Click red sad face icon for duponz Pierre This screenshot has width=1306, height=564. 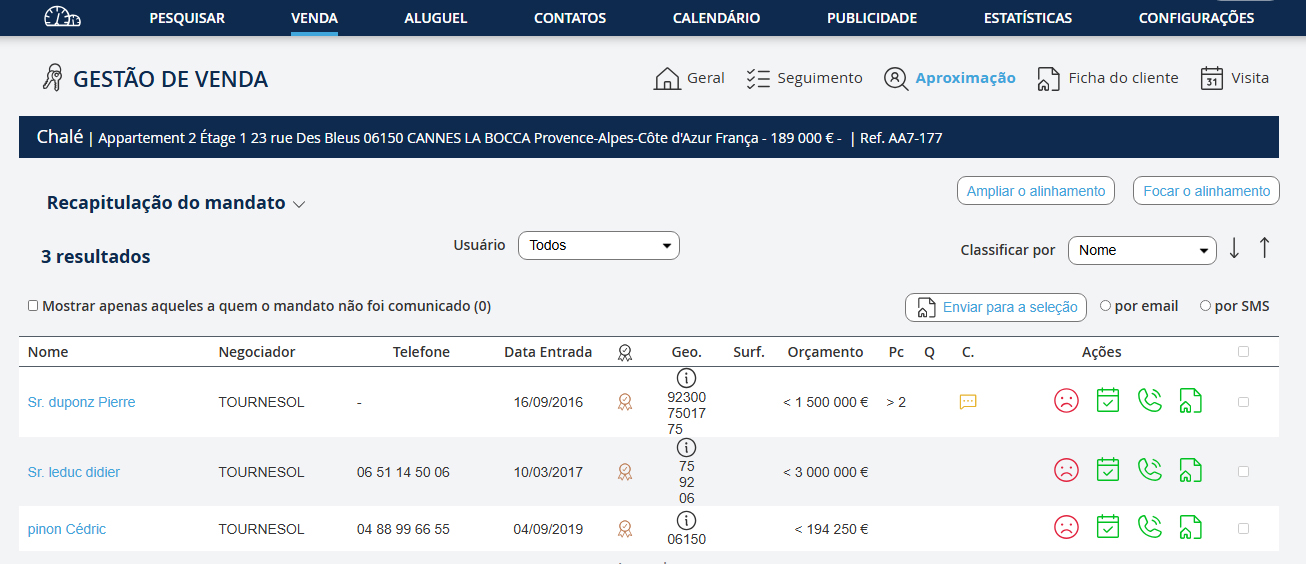coord(1066,401)
